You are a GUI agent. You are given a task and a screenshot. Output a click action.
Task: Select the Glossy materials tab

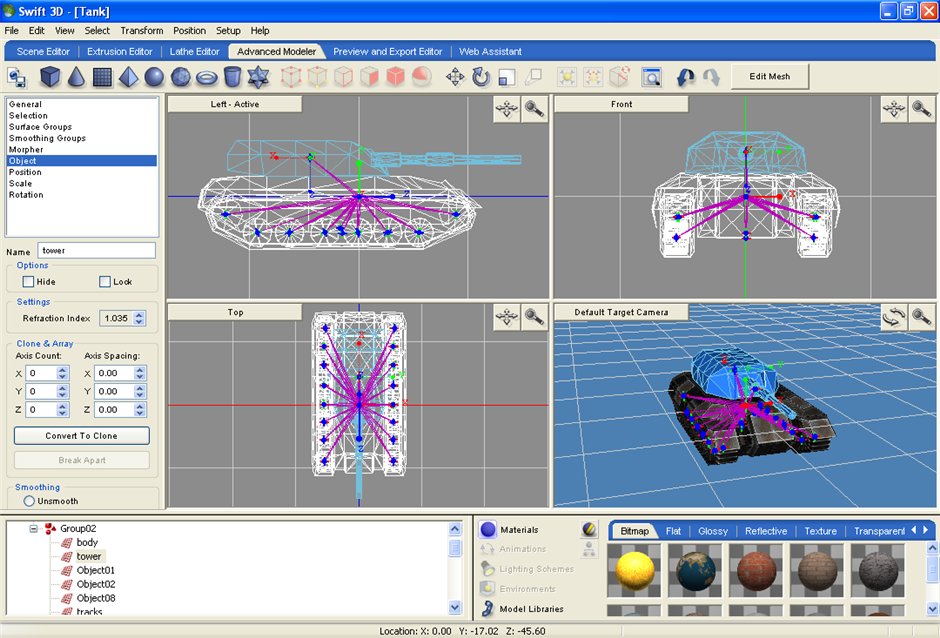(713, 531)
